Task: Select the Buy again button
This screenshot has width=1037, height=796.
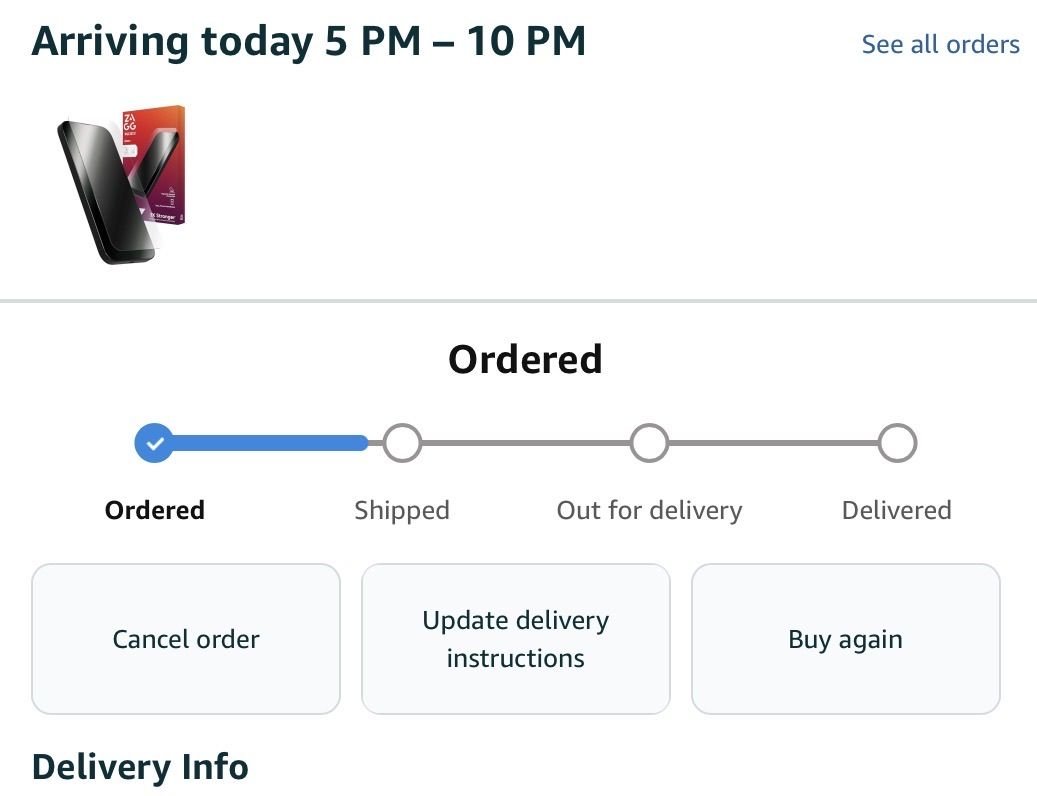Action: 845,639
